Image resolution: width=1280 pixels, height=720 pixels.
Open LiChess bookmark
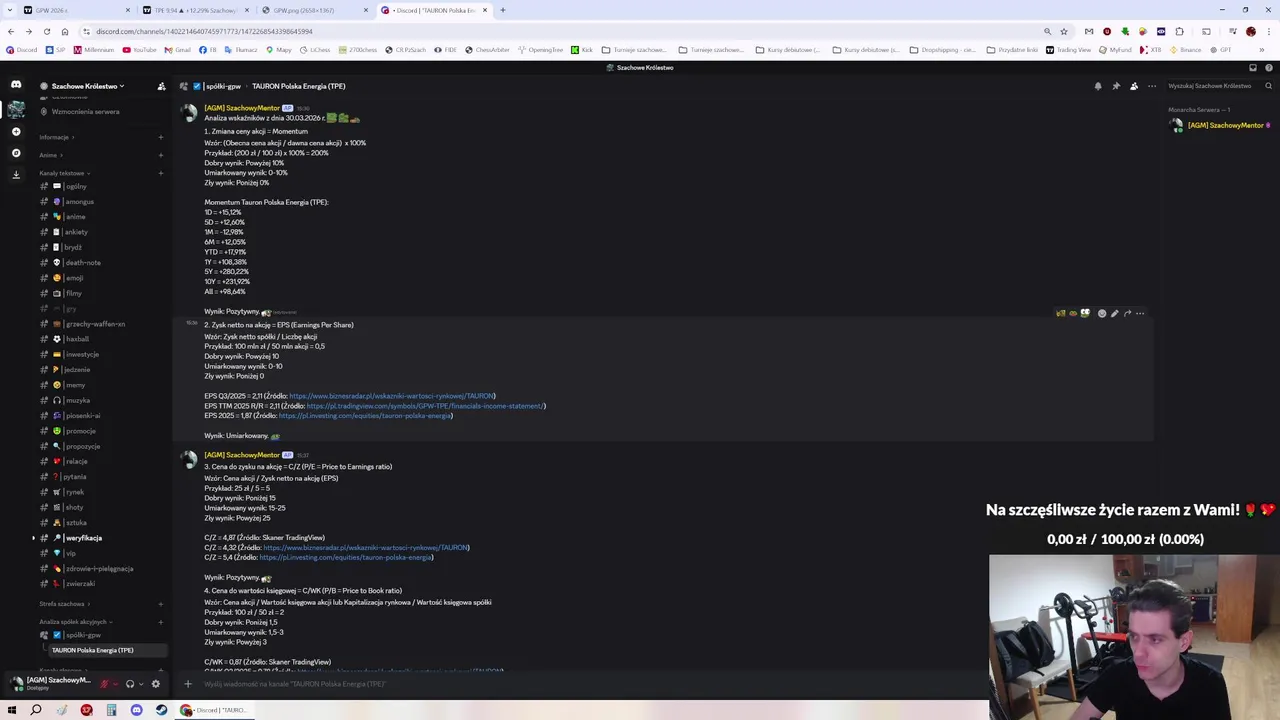point(316,49)
